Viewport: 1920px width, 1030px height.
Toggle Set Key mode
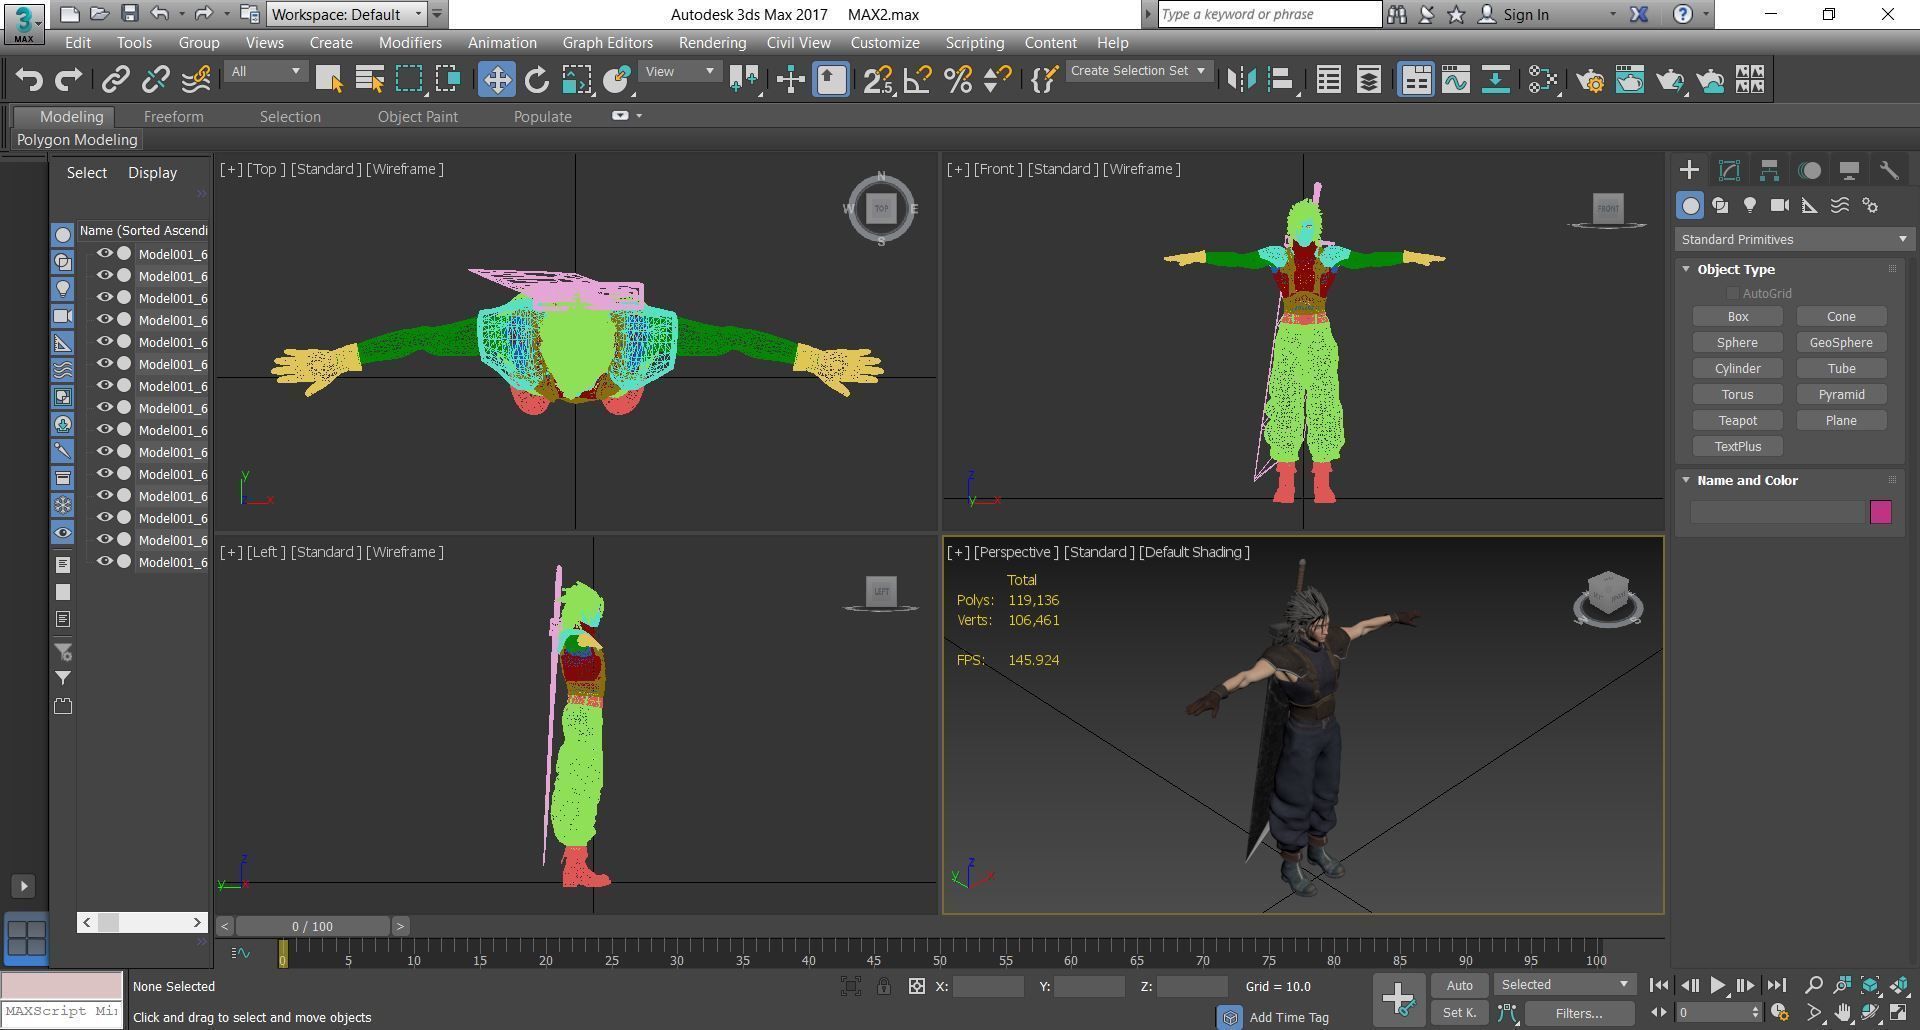coord(1459,1013)
